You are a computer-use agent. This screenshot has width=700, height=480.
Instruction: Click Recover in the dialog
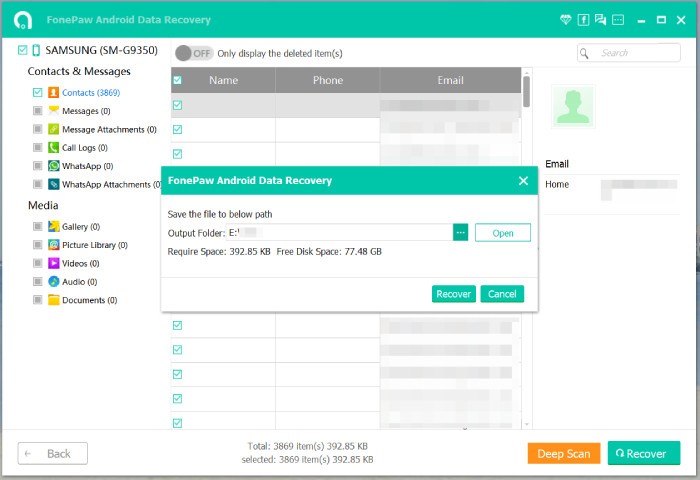453,294
